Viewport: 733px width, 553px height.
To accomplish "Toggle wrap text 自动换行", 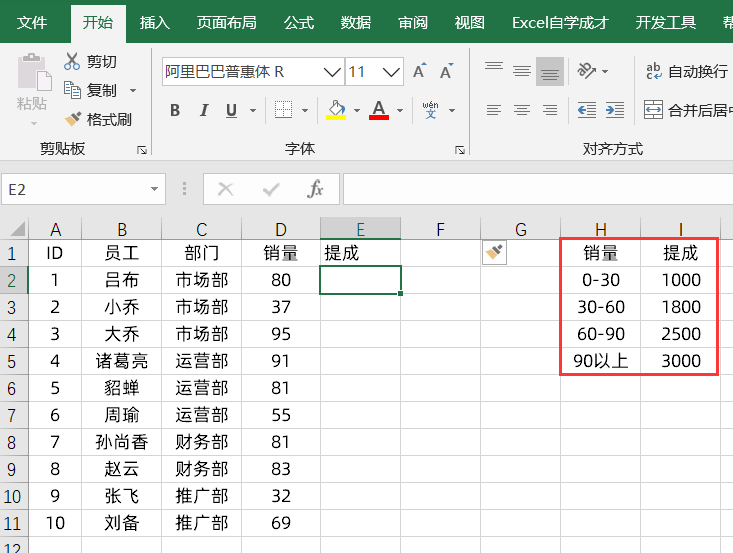I will (x=686, y=71).
